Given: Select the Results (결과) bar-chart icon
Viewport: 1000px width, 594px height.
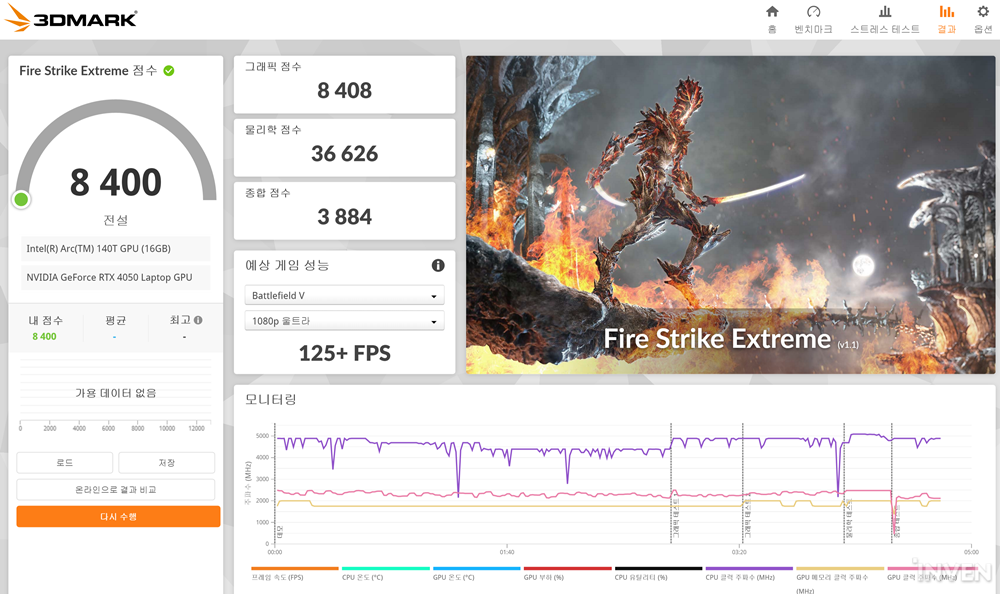Looking at the screenshot, I should tap(946, 11).
